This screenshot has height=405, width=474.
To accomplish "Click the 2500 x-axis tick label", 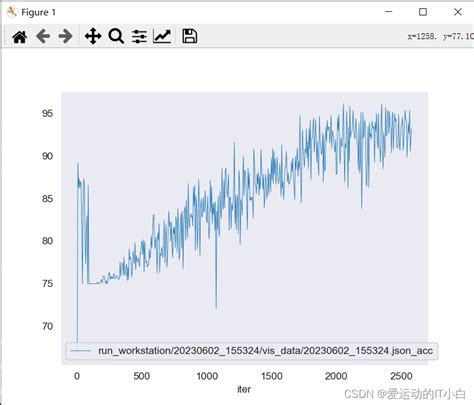I will pyautogui.click(x=401, y=376).
